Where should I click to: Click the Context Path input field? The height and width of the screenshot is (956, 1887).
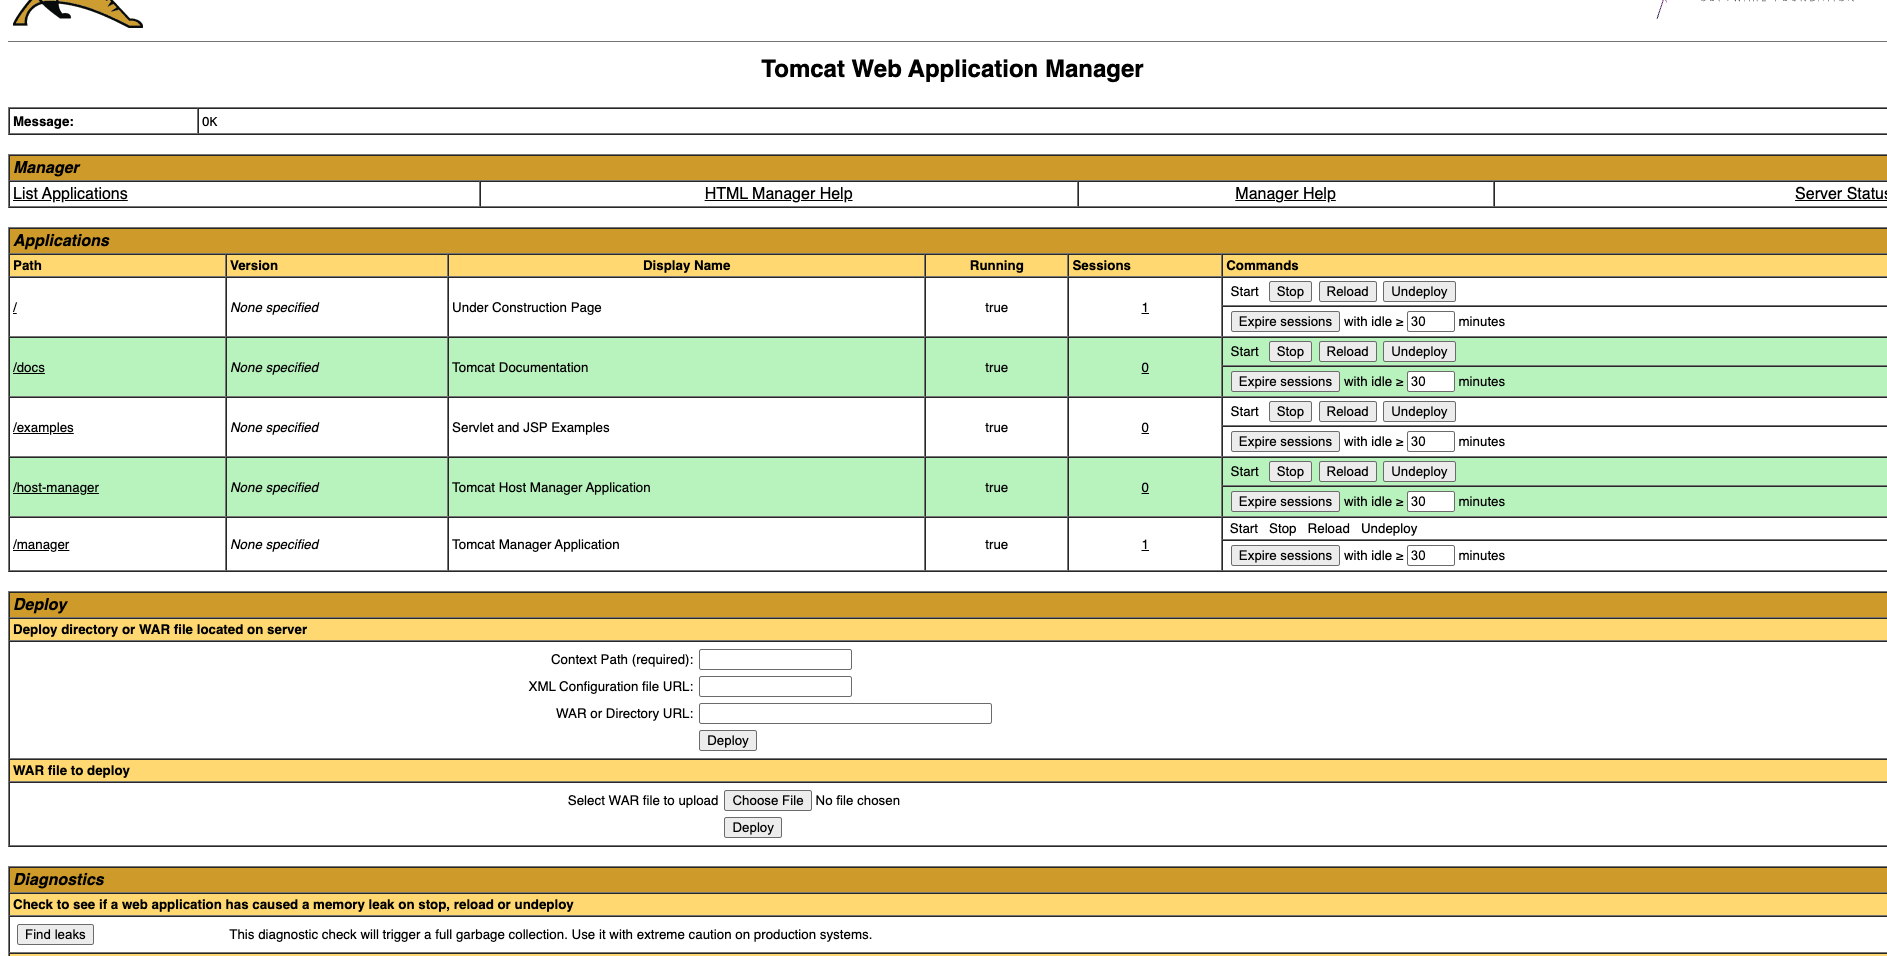coord(775,660)
